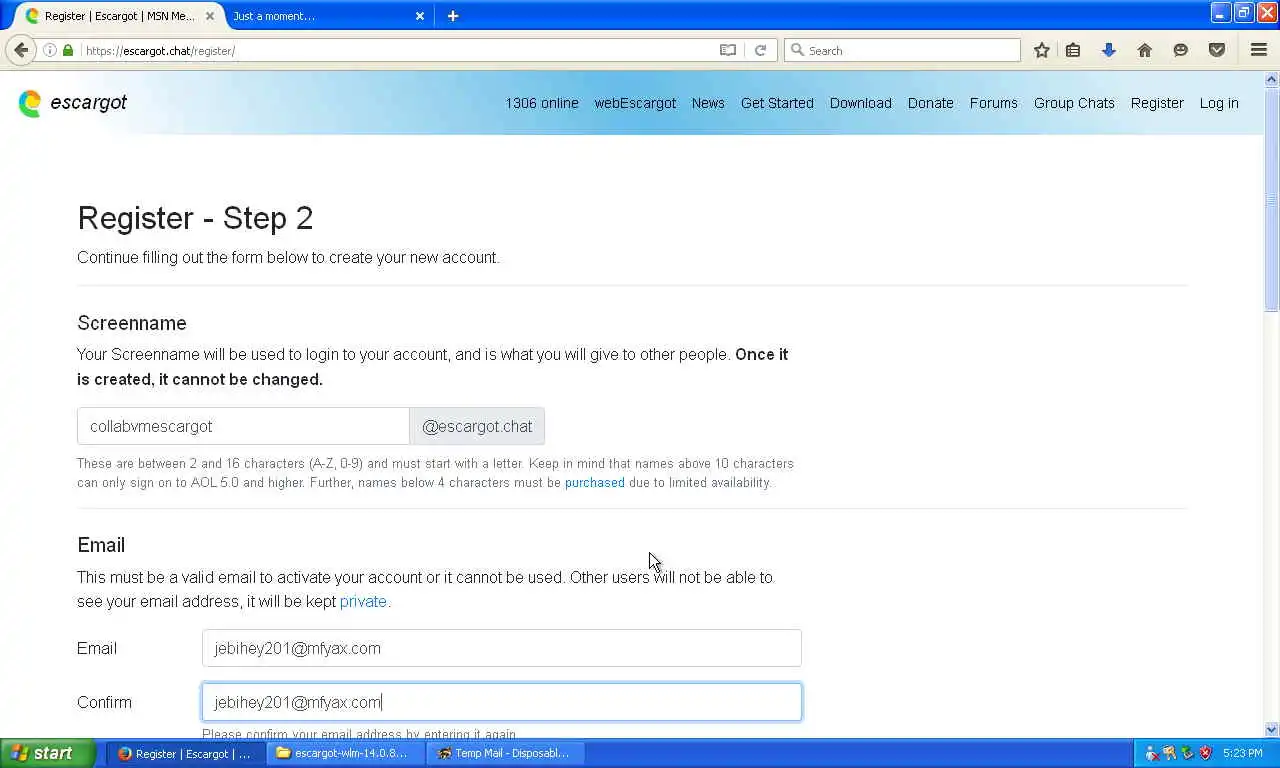This screenshot has height=768, width=1280.
Task: Open escargot-wlm-14.0.8 folder taskbar item
Action: click(x=346, y=753)
